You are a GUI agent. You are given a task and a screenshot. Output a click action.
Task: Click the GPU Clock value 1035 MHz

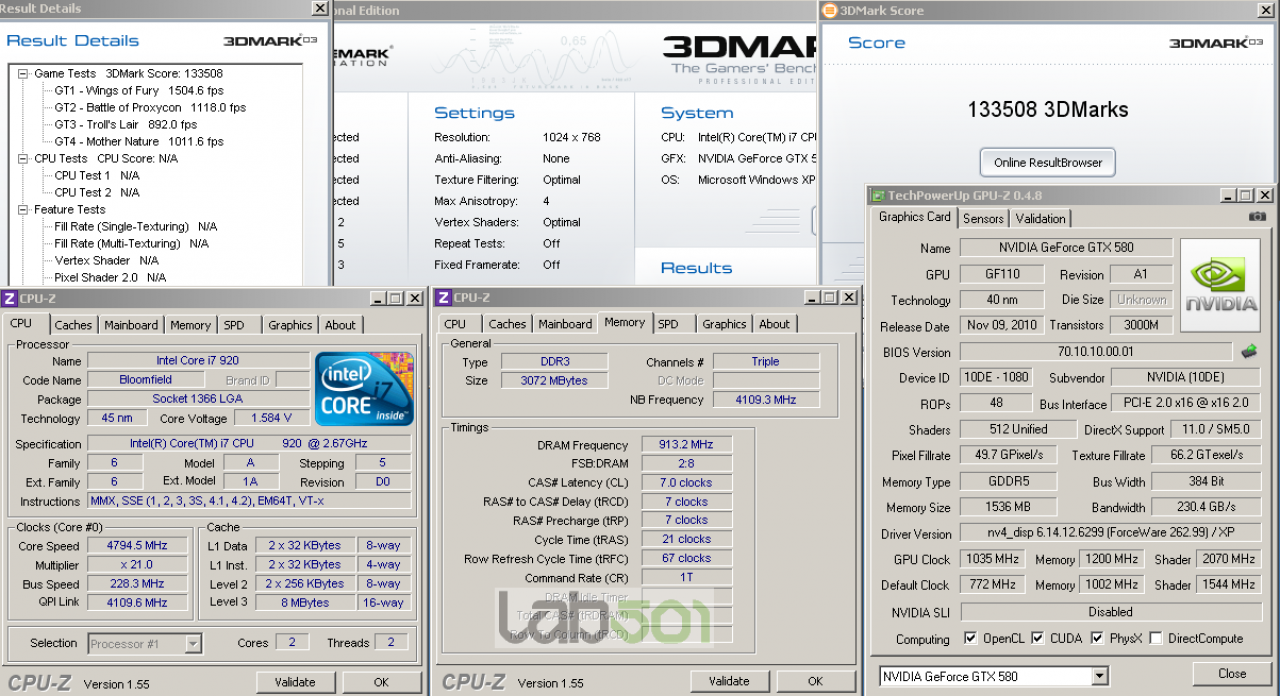(992, 560)
